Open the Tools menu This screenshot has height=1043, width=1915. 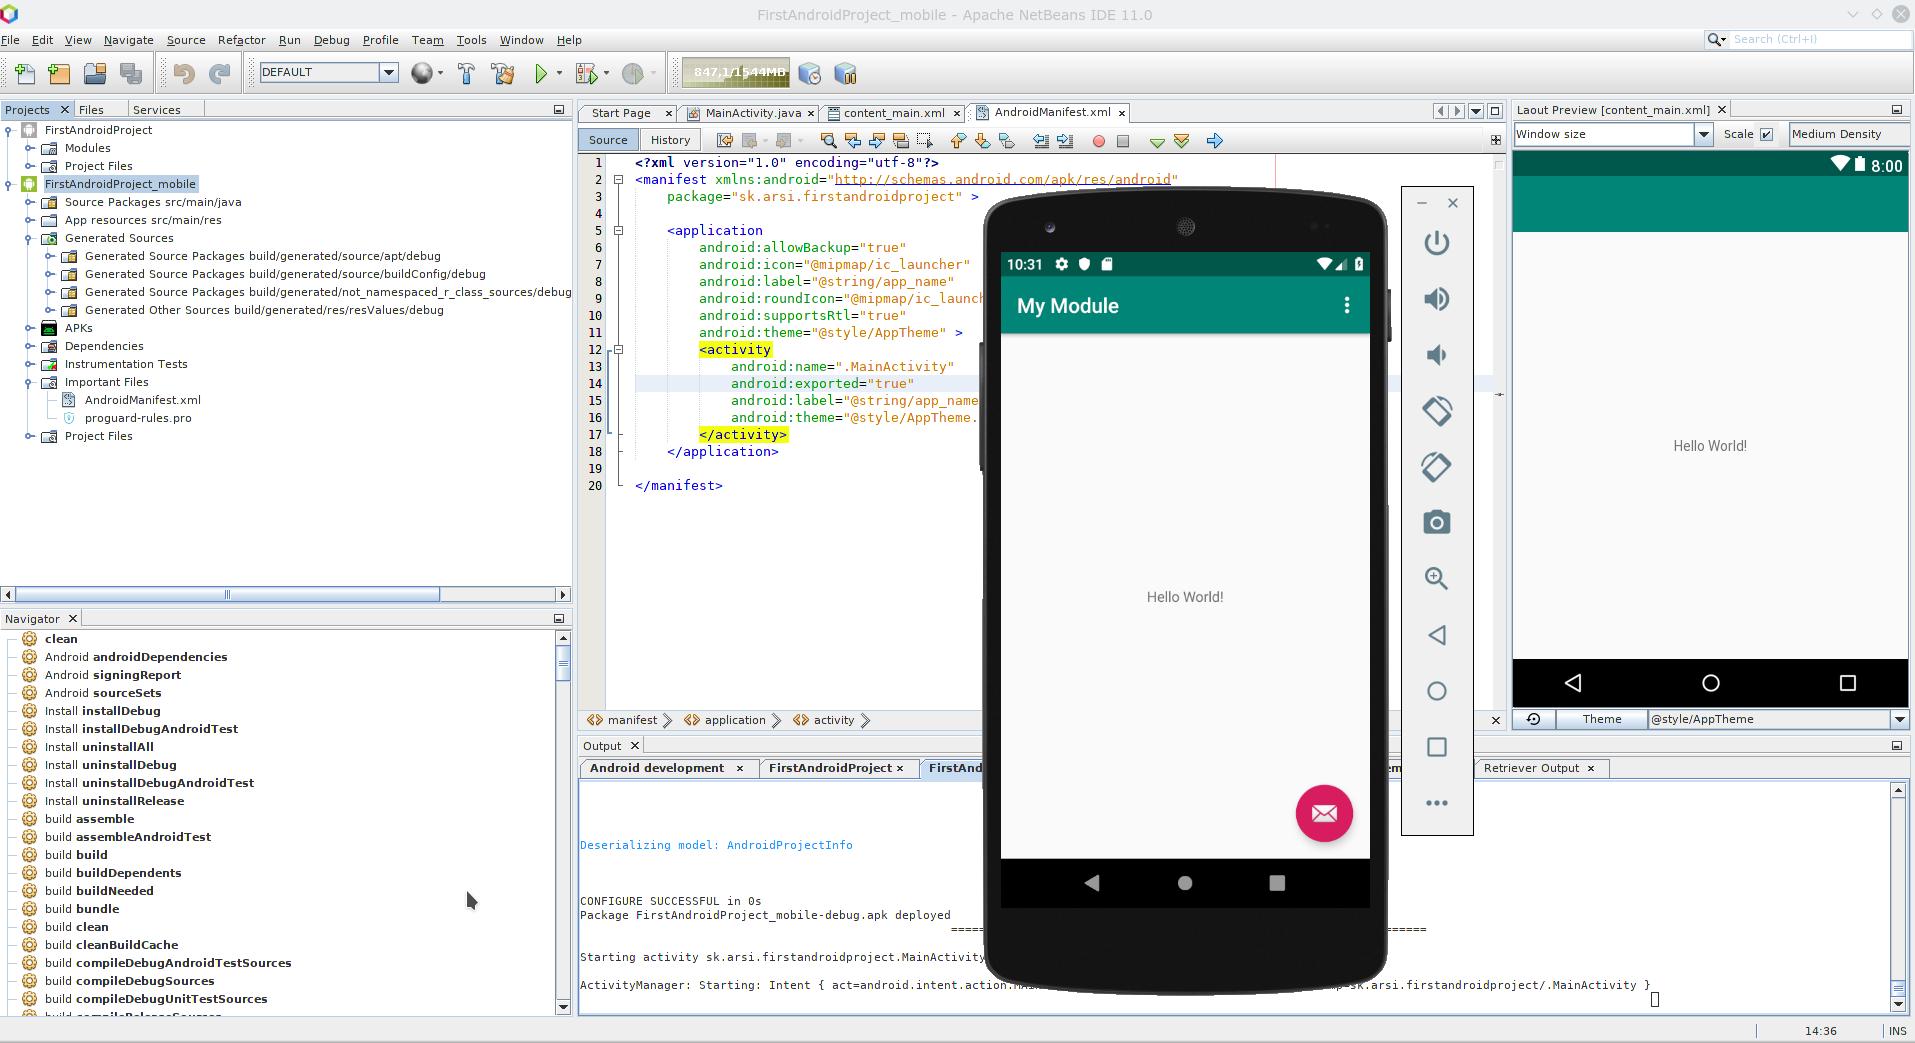click(471, 40)
